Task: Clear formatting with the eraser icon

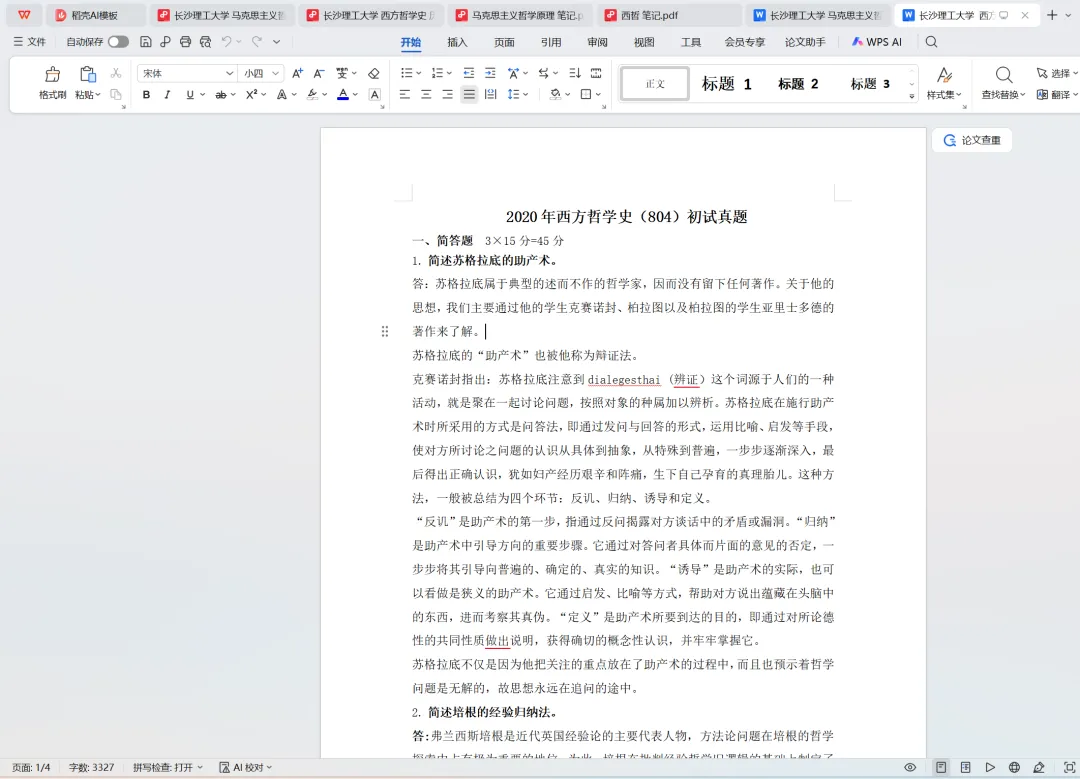Action: click(374, 73)
